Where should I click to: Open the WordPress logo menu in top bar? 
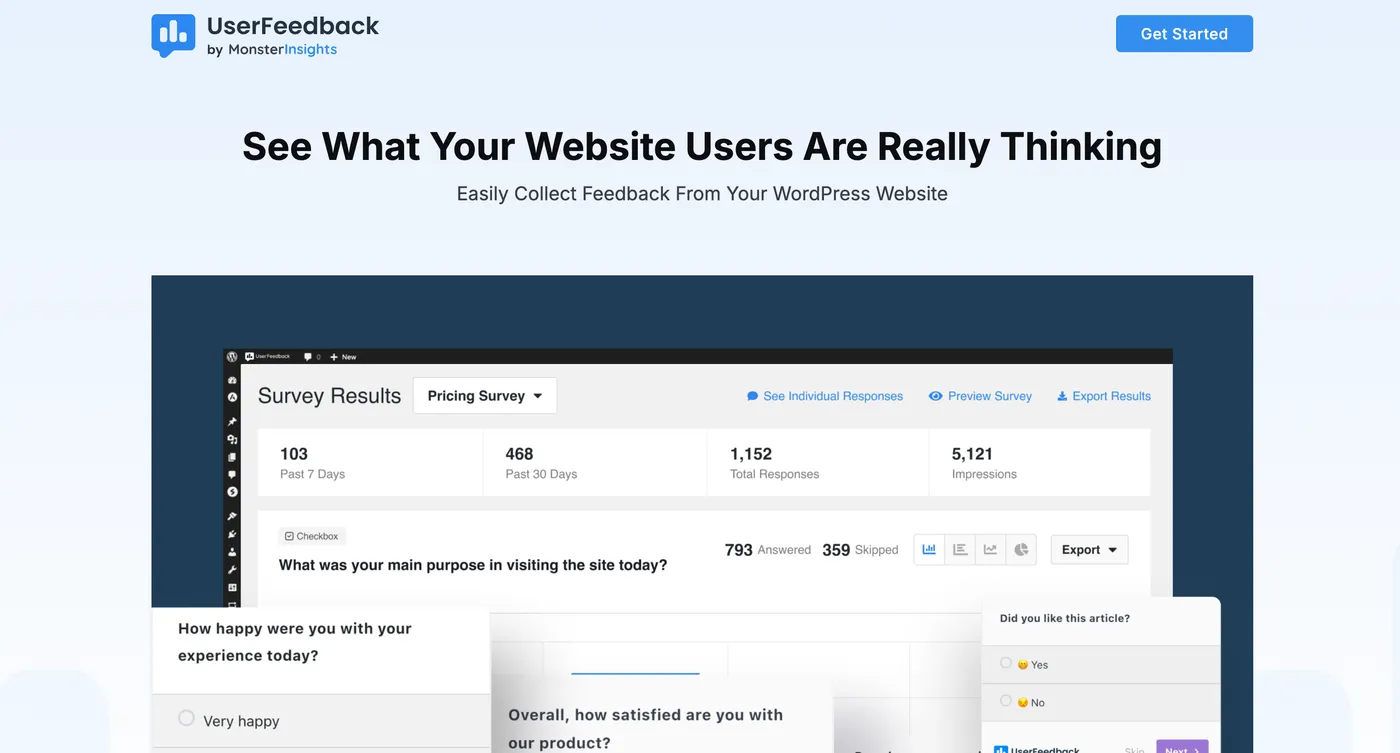point(231,356)
